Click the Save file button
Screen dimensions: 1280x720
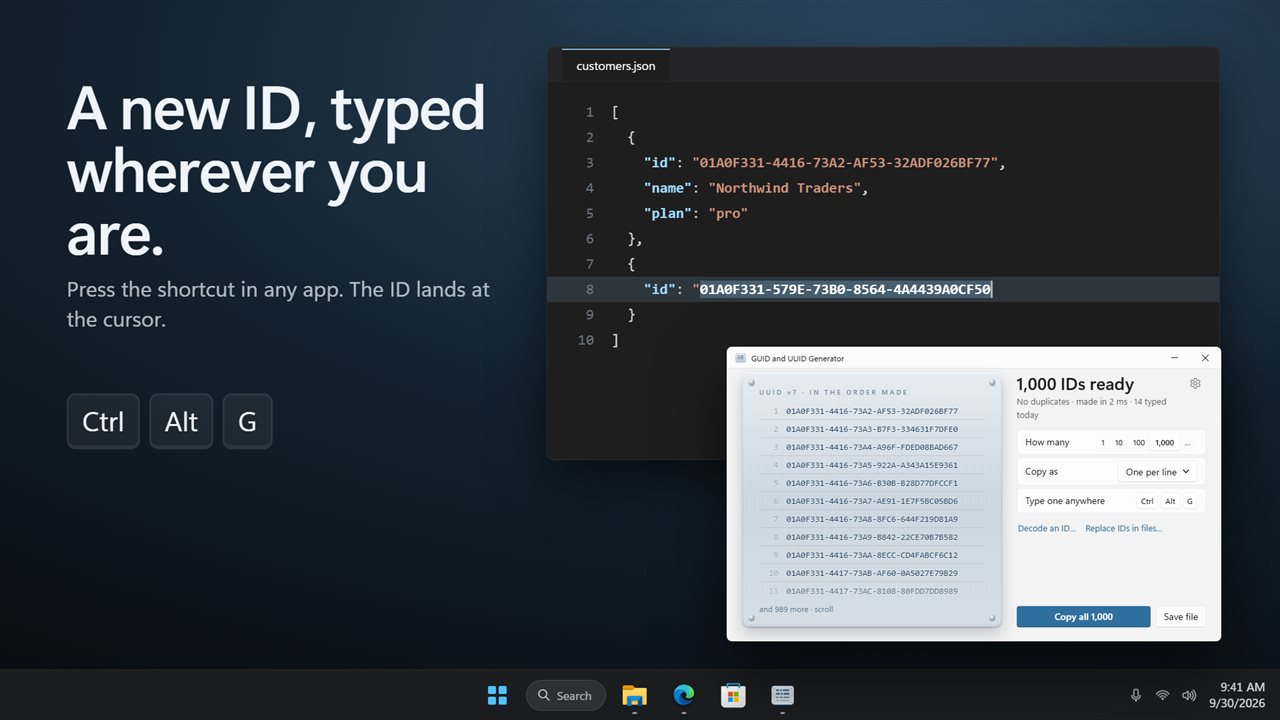coord(1180,617)
